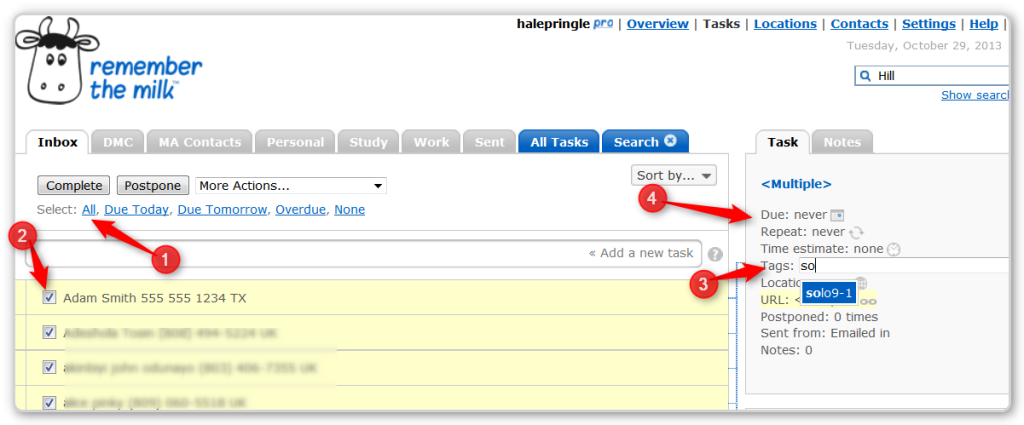Screen dimensions: 1024x425
Task: Select Overdue tasks link
Action: tap(300, 210)
